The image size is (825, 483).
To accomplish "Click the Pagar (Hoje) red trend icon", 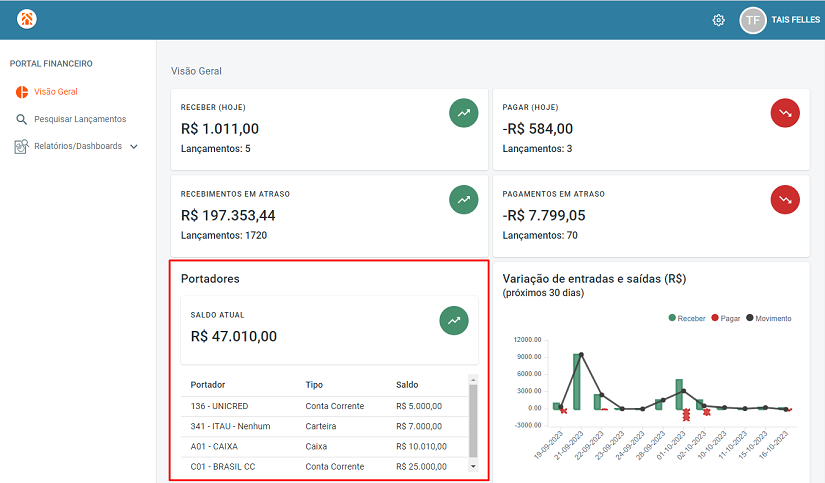I will [785, 113].
